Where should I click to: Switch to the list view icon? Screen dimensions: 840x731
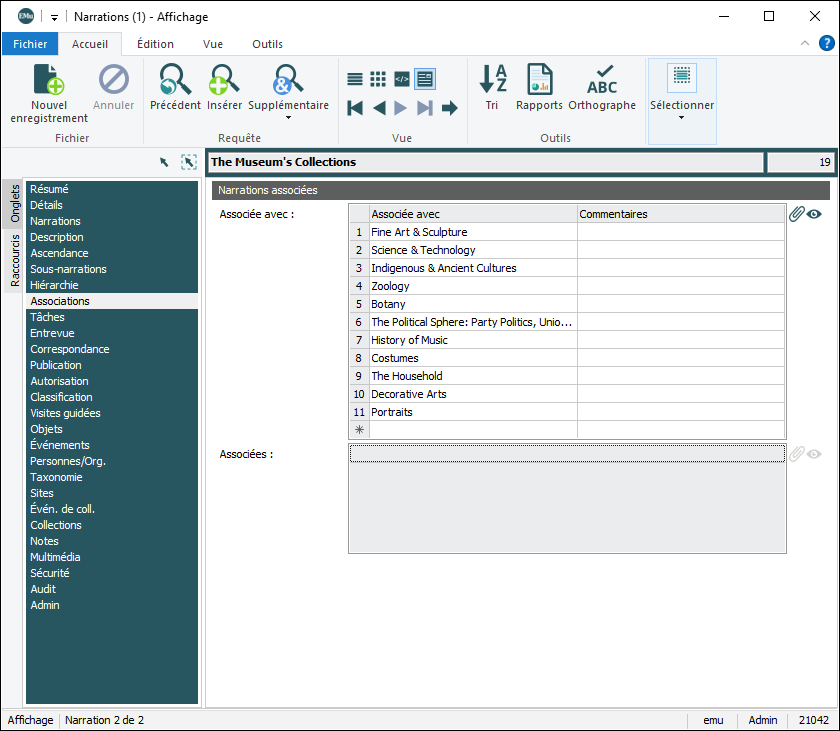[x=355, y=79]
